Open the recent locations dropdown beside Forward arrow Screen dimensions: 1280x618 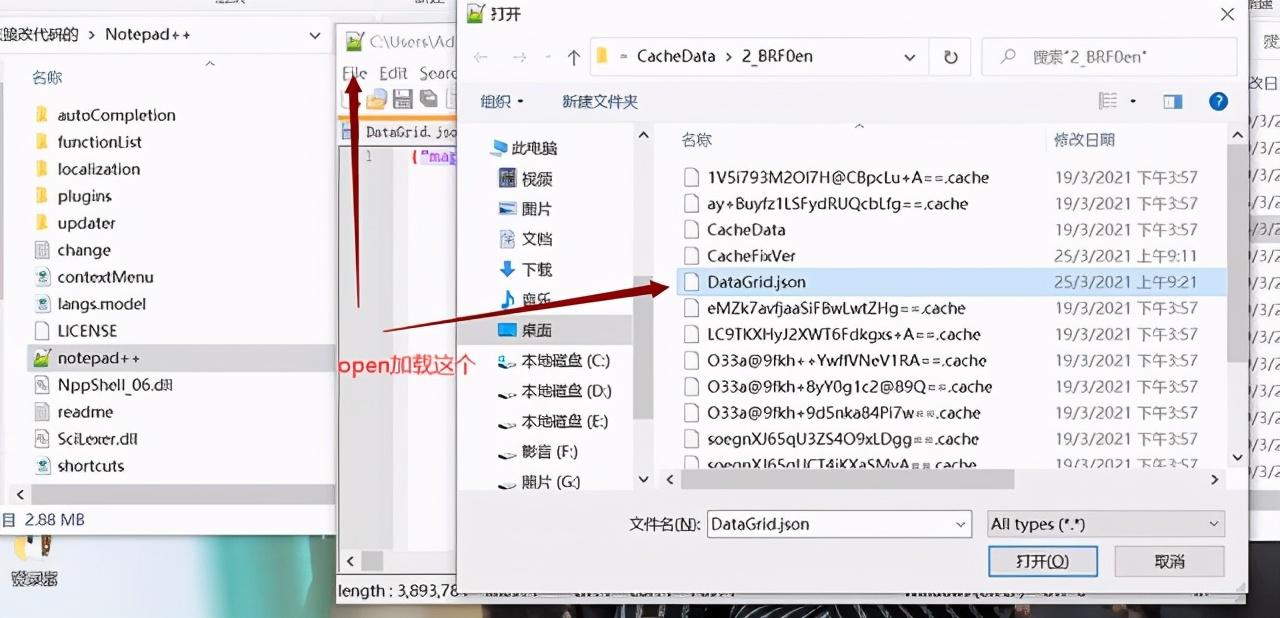pyautogui.click(x=546, y=58)
